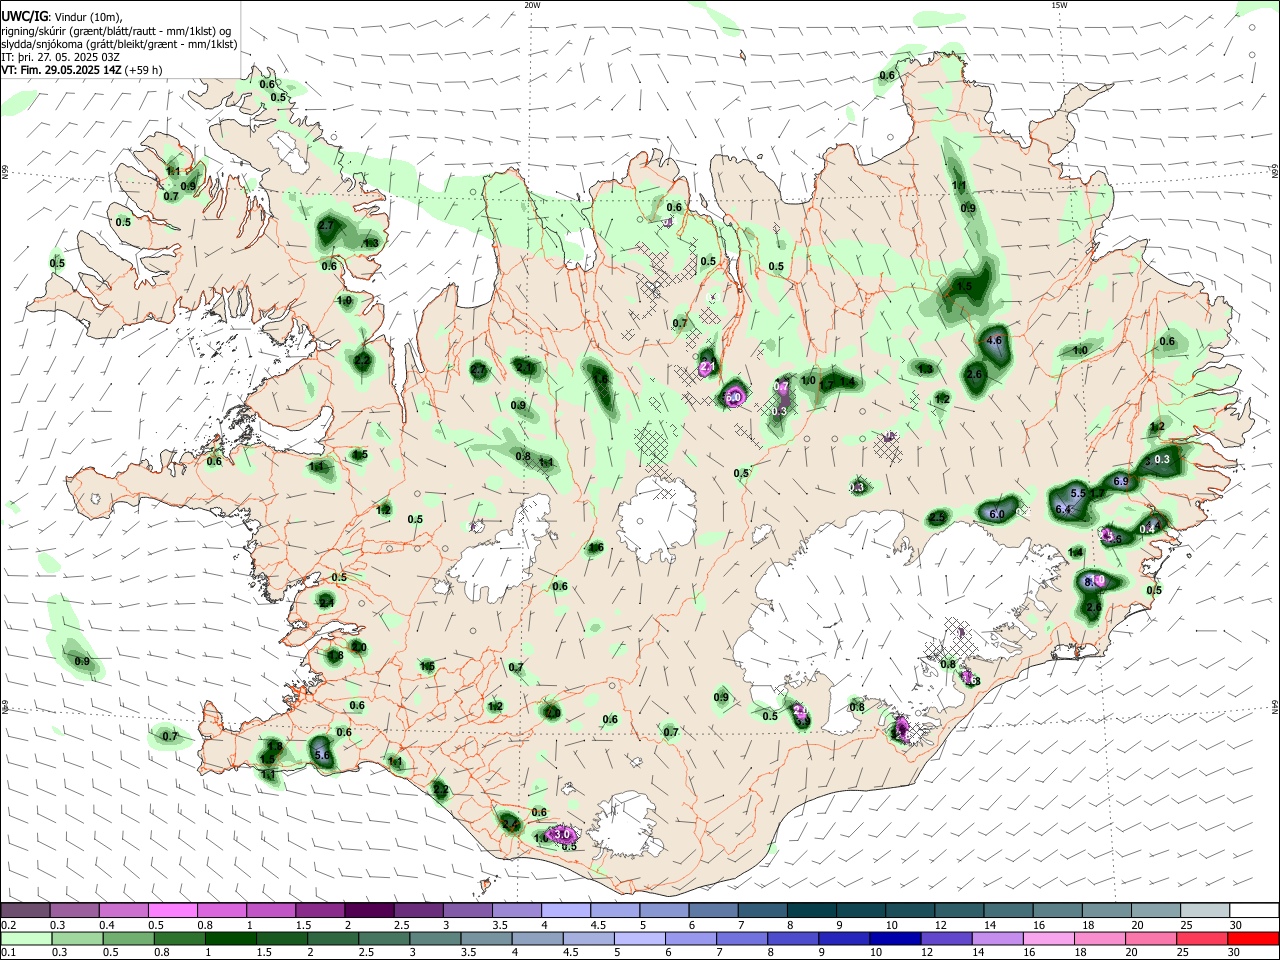1280x960 pixels.
Task: Click the header line starting 'UWC/IG: Vindur (10m)'
Action: (x=62, y=17)
